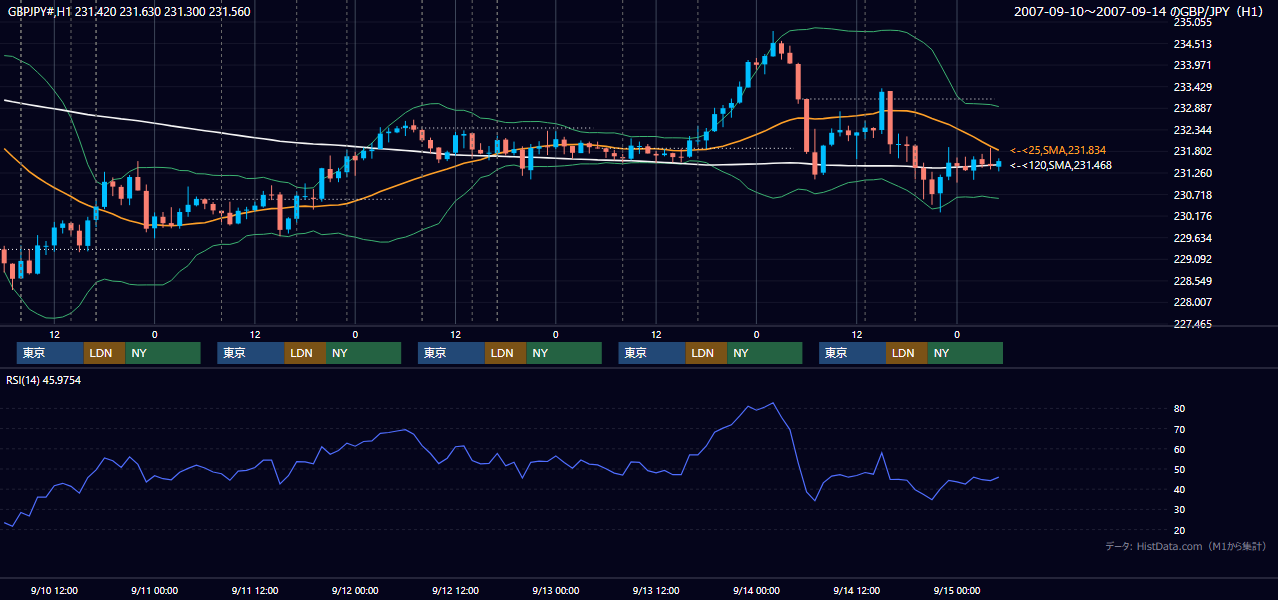Click the leftmost LDN session box
This screenshot has width=1278, height=600.
tap(104, 353)
